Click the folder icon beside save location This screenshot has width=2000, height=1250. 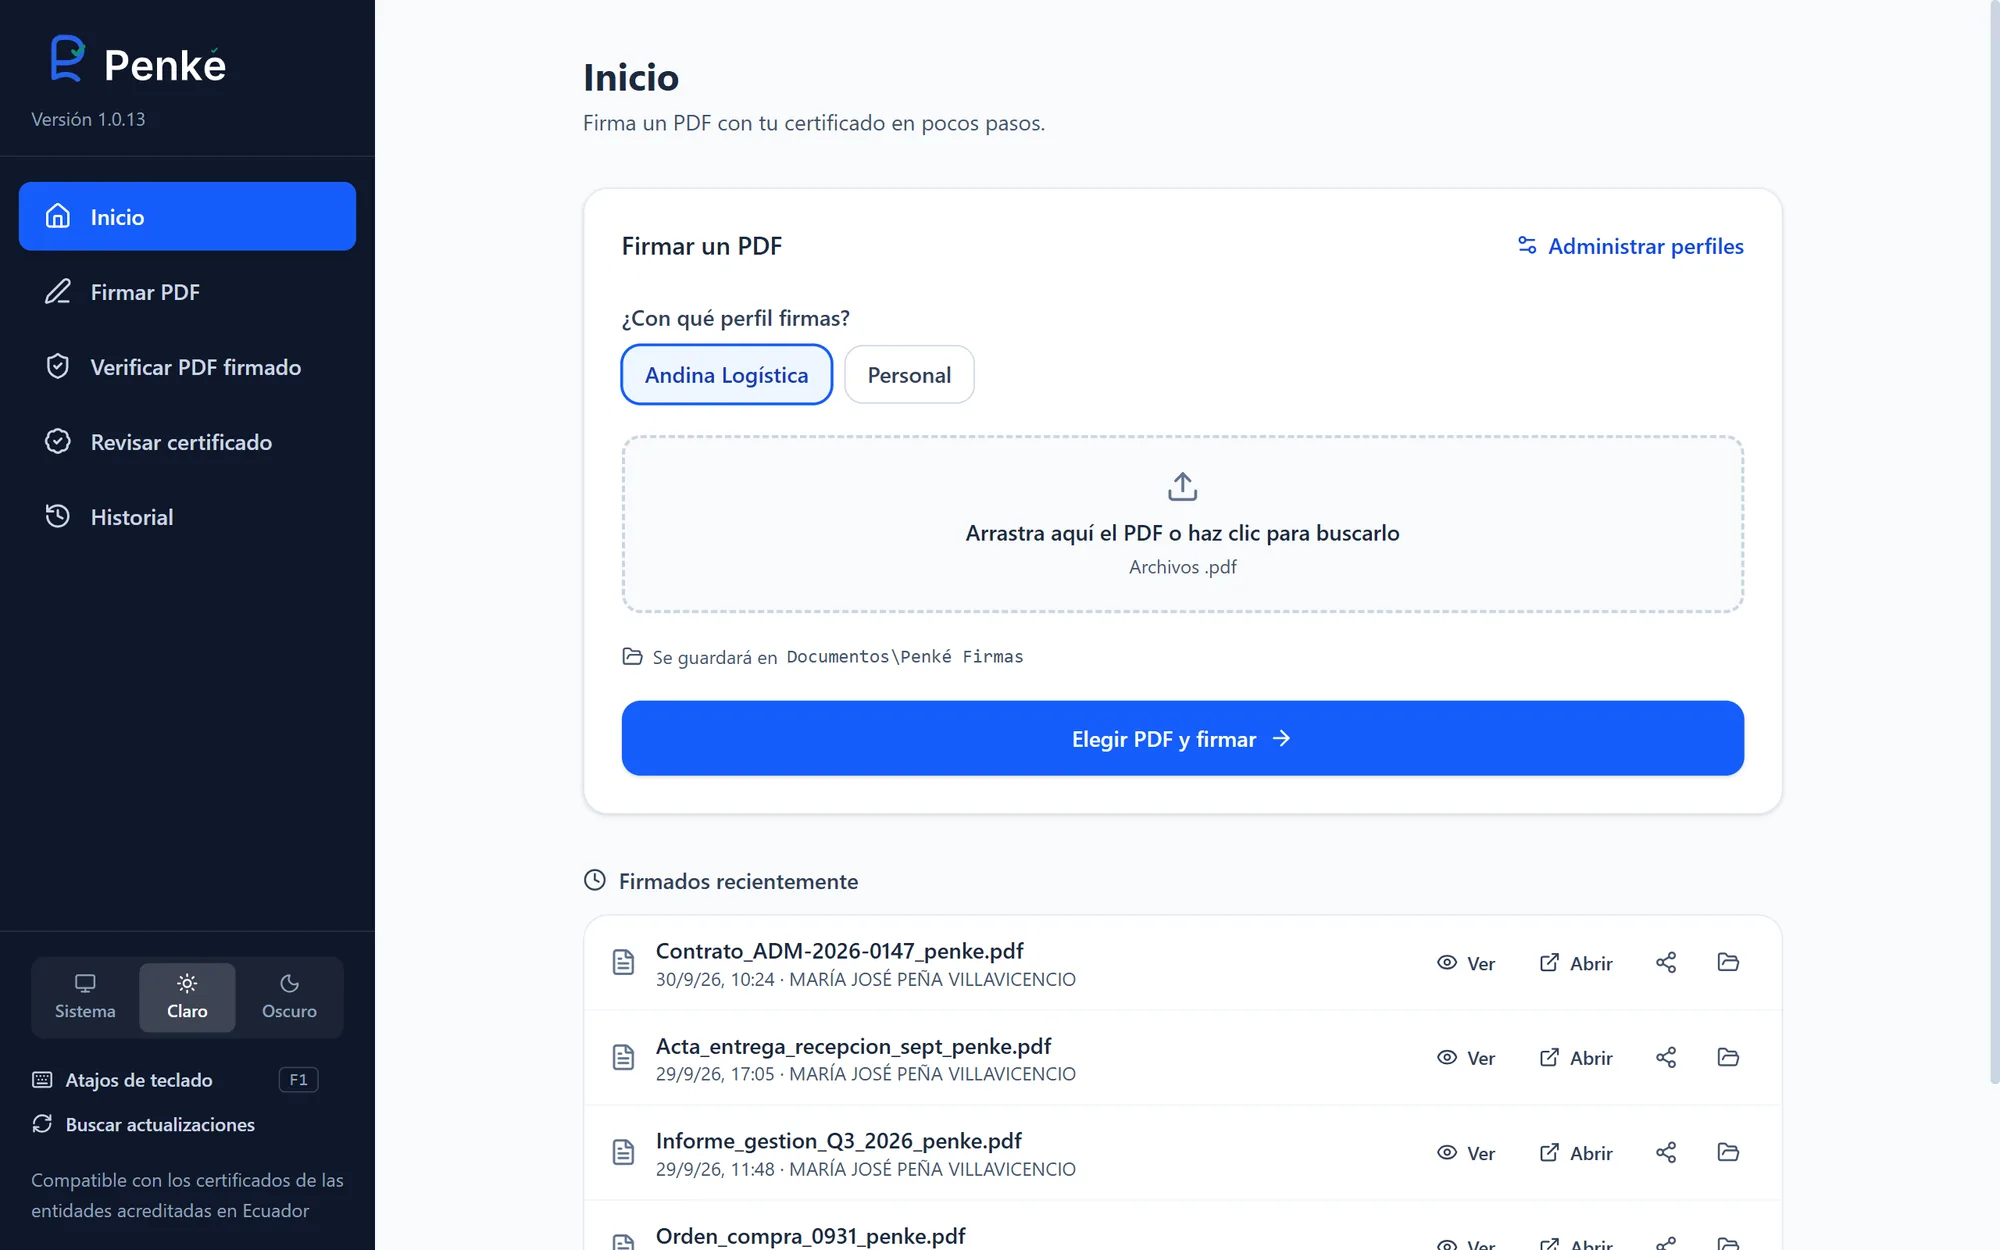632,656
